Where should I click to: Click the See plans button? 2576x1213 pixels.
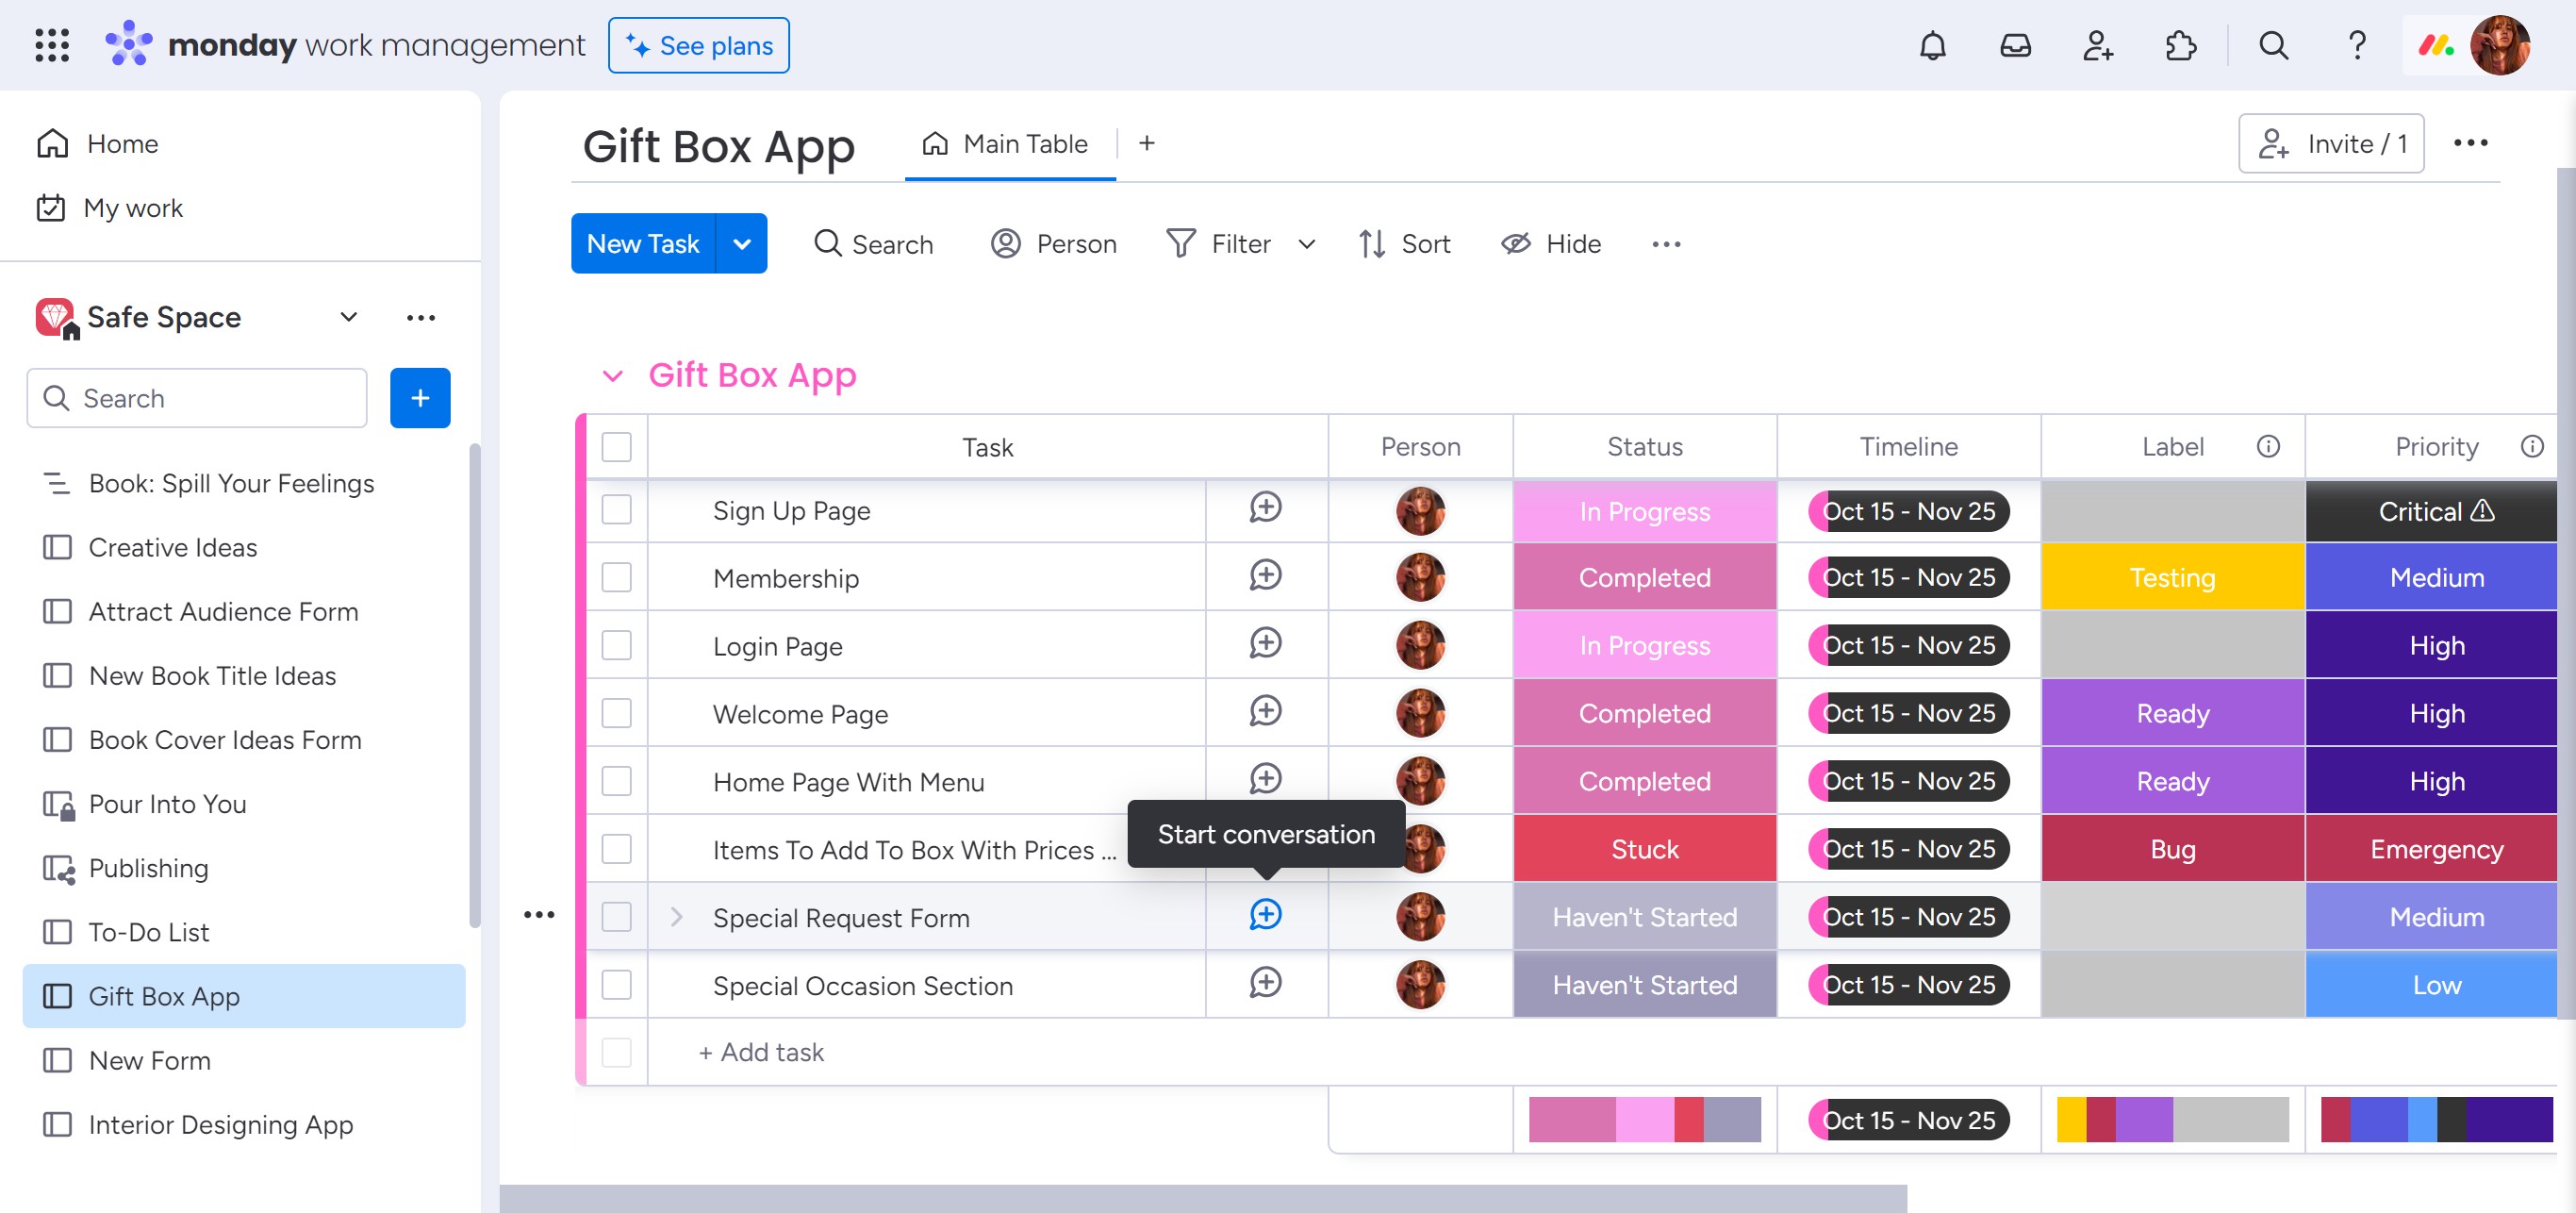coord(698,46)
